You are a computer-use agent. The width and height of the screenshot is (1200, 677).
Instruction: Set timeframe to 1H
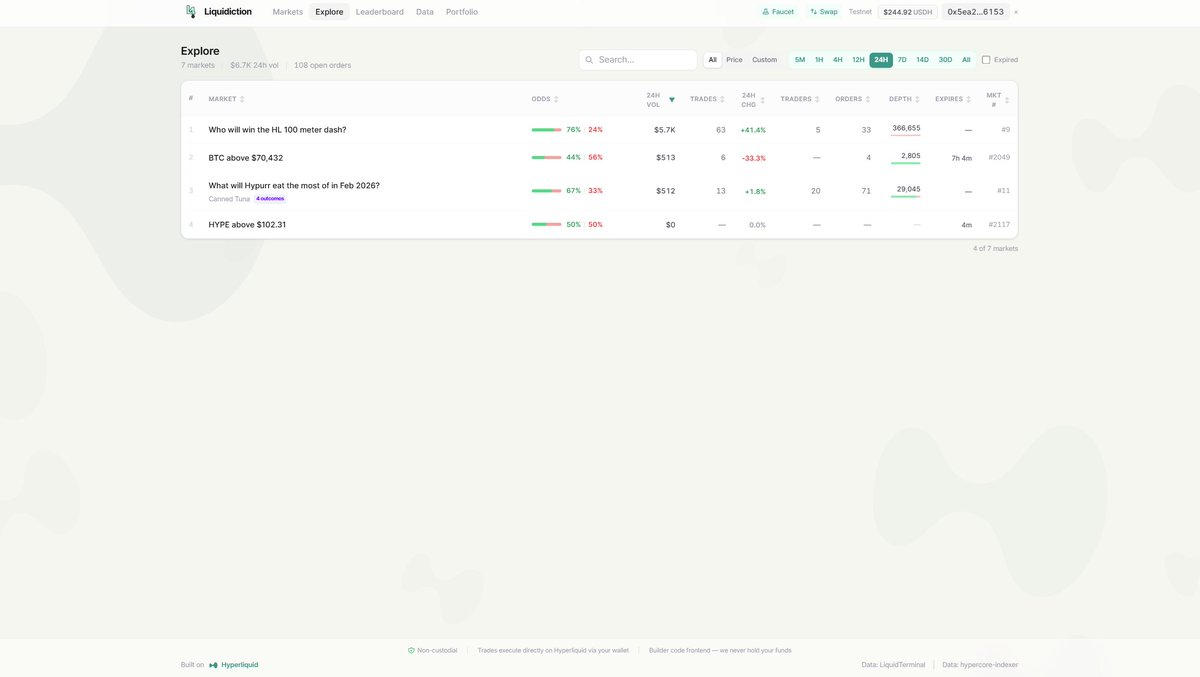(819, 60)
